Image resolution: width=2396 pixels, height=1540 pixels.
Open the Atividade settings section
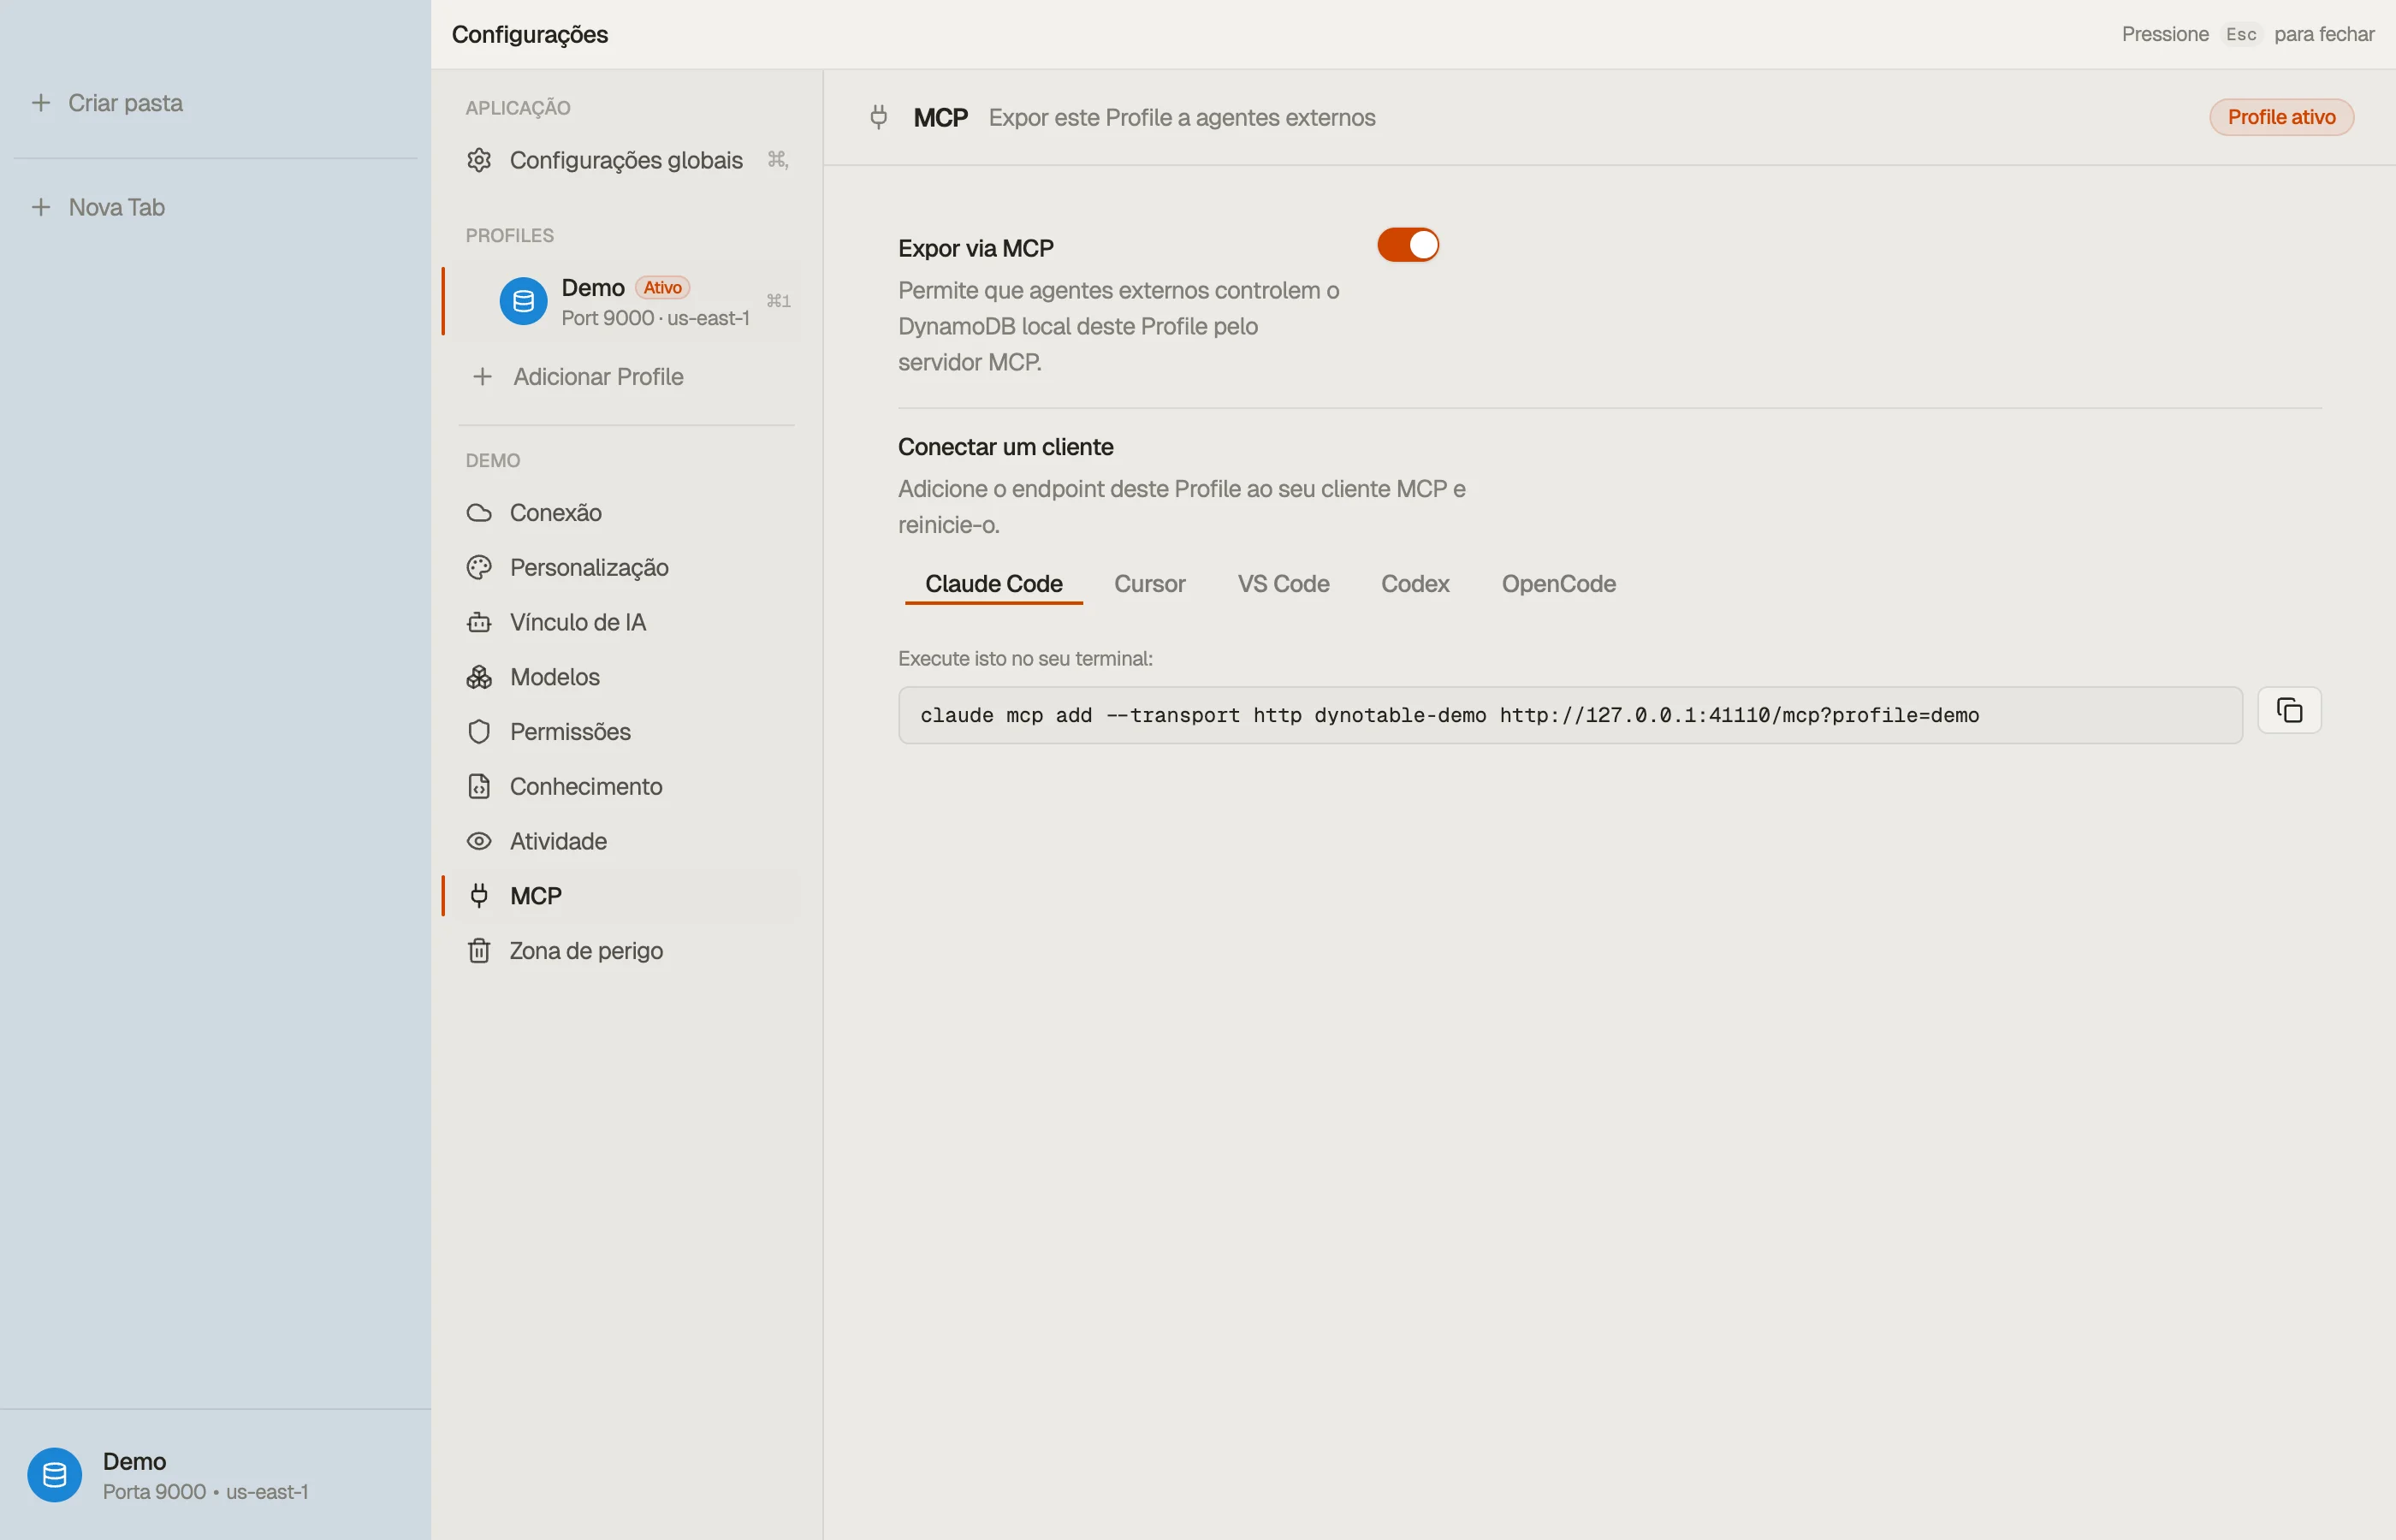pos(626,841)
